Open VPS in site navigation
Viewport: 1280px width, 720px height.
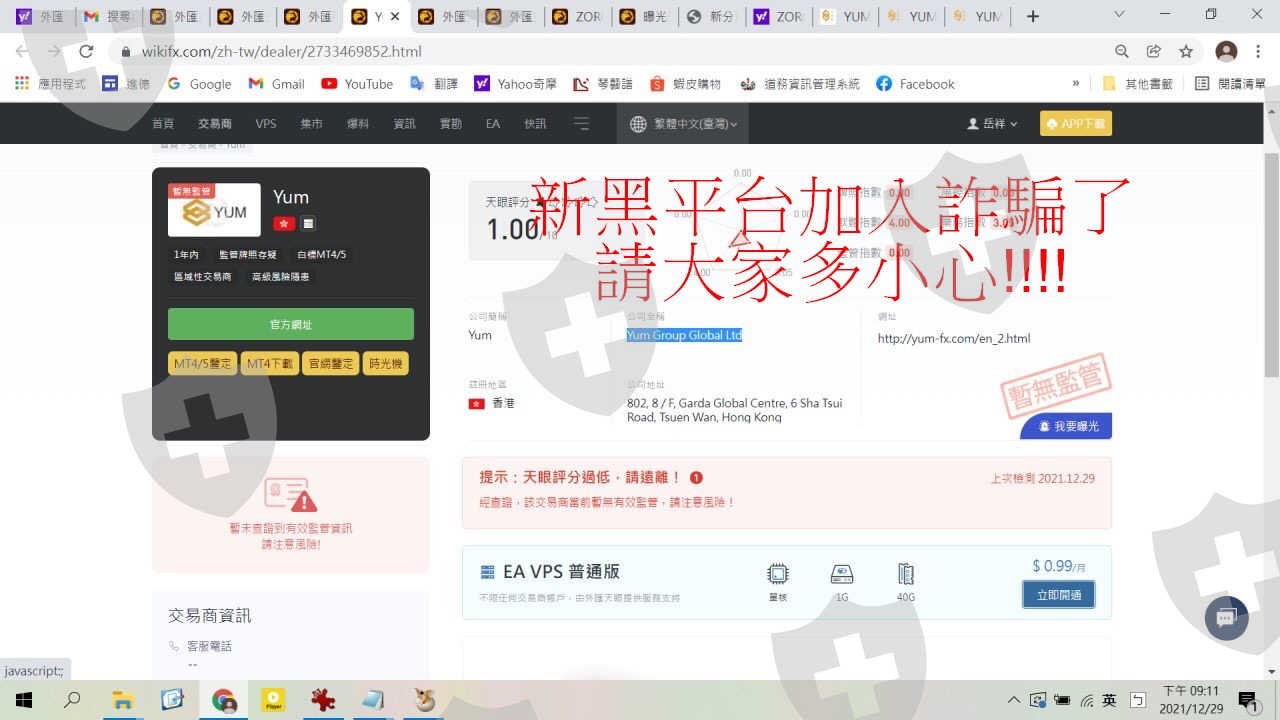(x=266, y=124)
